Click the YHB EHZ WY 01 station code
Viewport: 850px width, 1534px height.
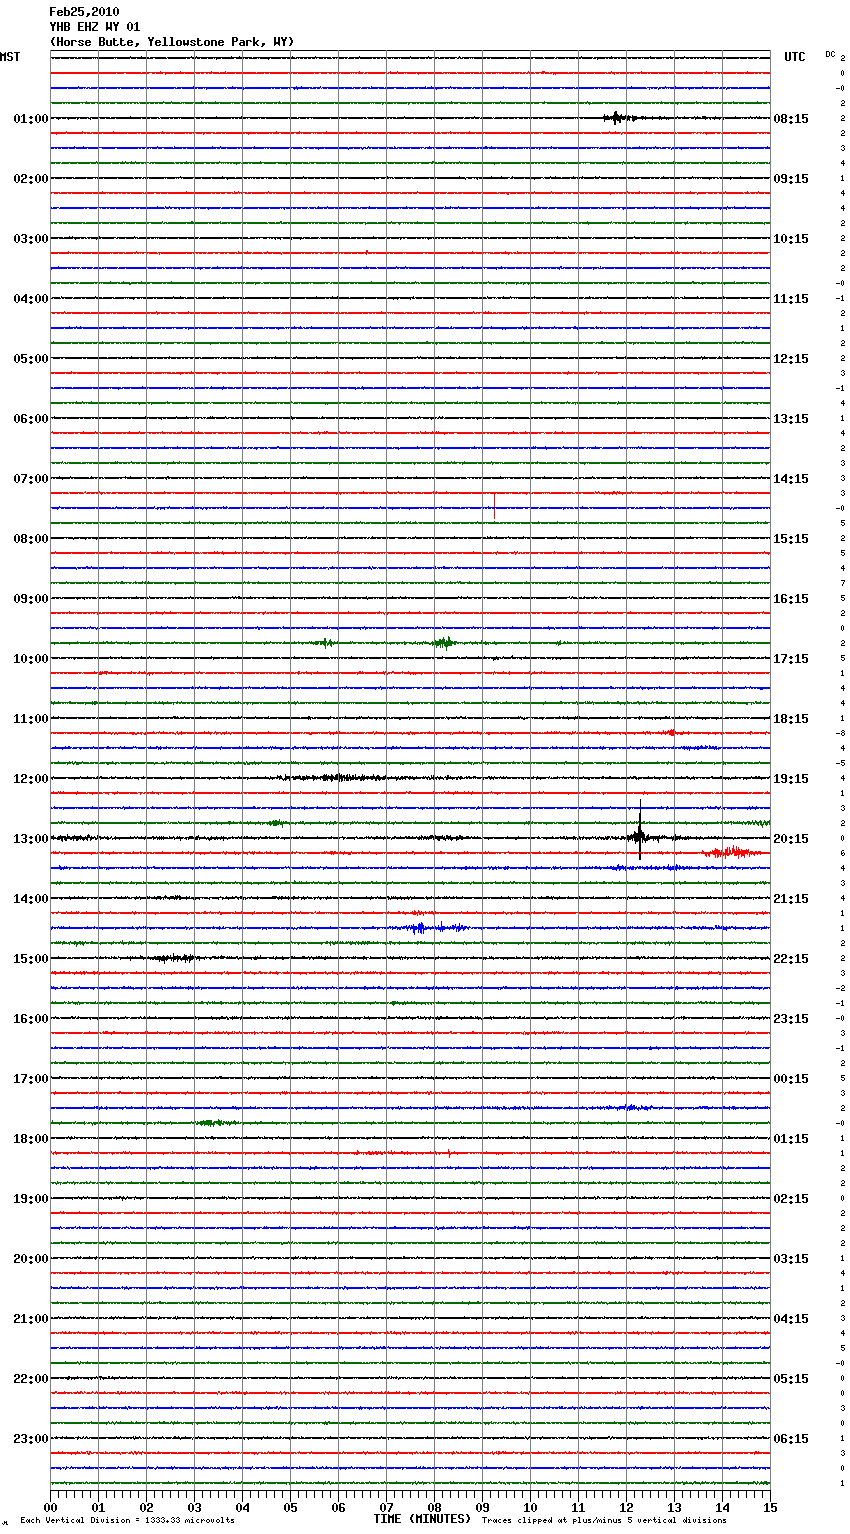click(95, 27)
